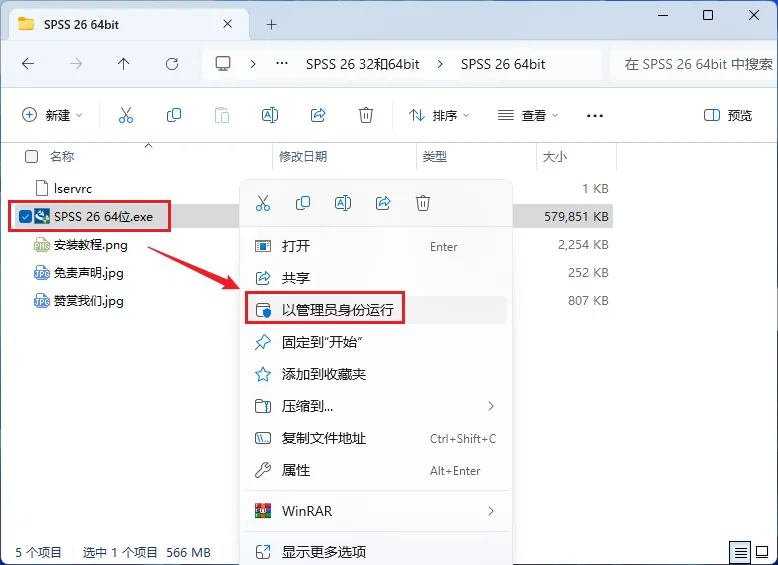
Task: Close the SPSS 26 64bit tab
Action: (x=227, y=24)
